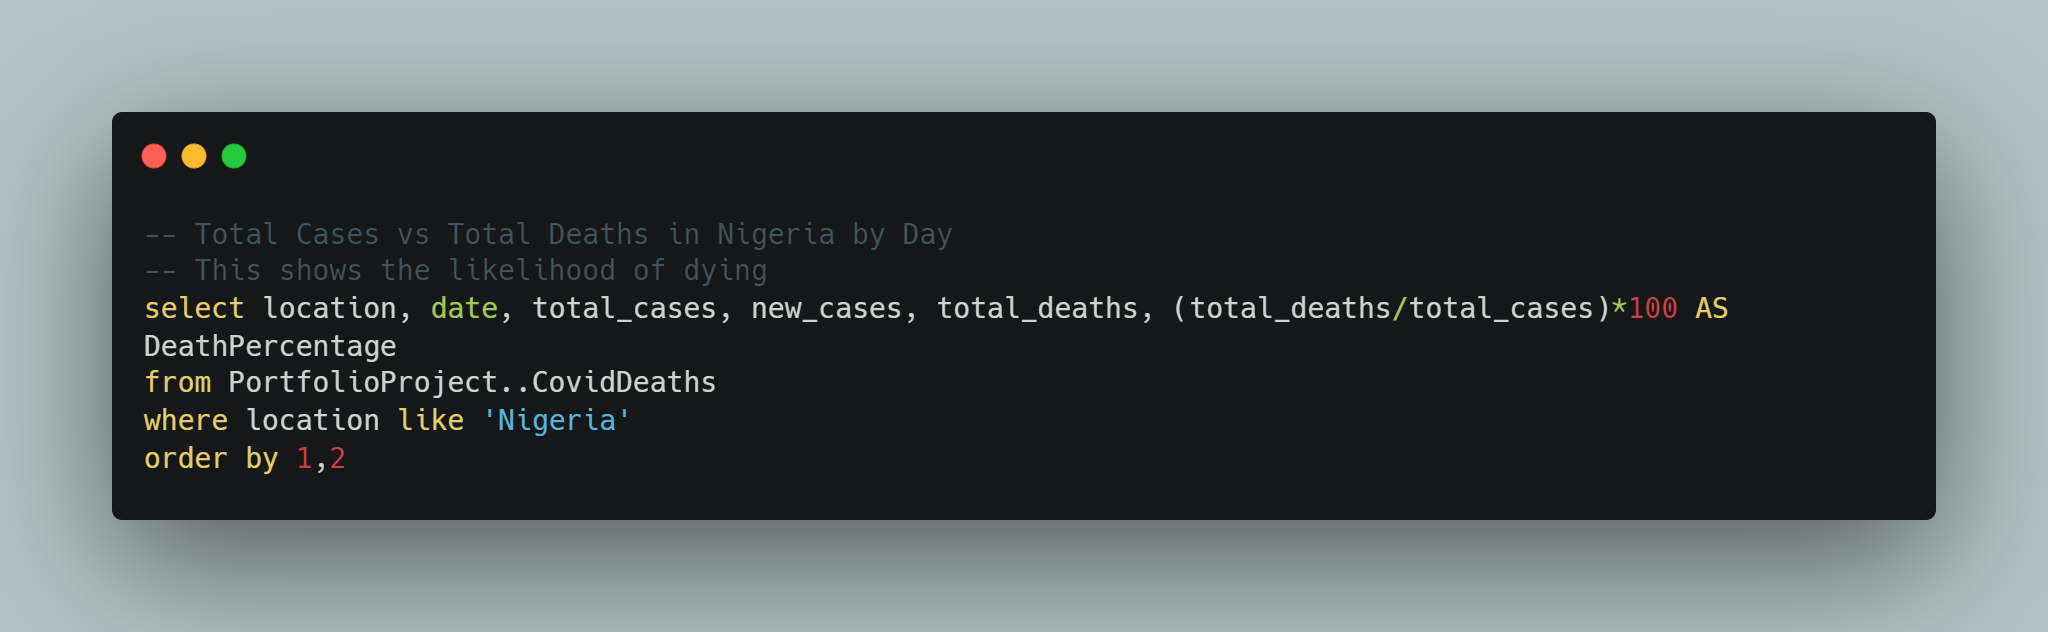Click 'order by' clause text
This screenshot has height=632, width=2048.
pos(211,458)
